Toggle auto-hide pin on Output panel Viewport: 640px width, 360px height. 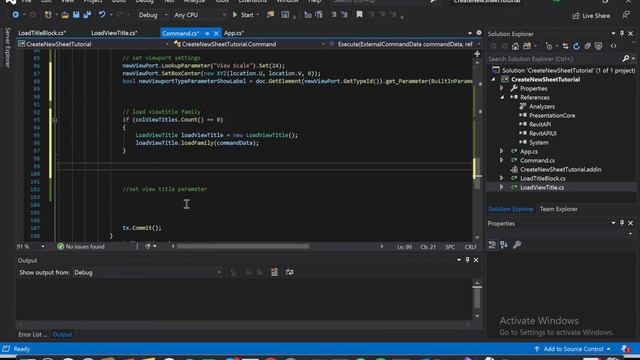[467, 260]
